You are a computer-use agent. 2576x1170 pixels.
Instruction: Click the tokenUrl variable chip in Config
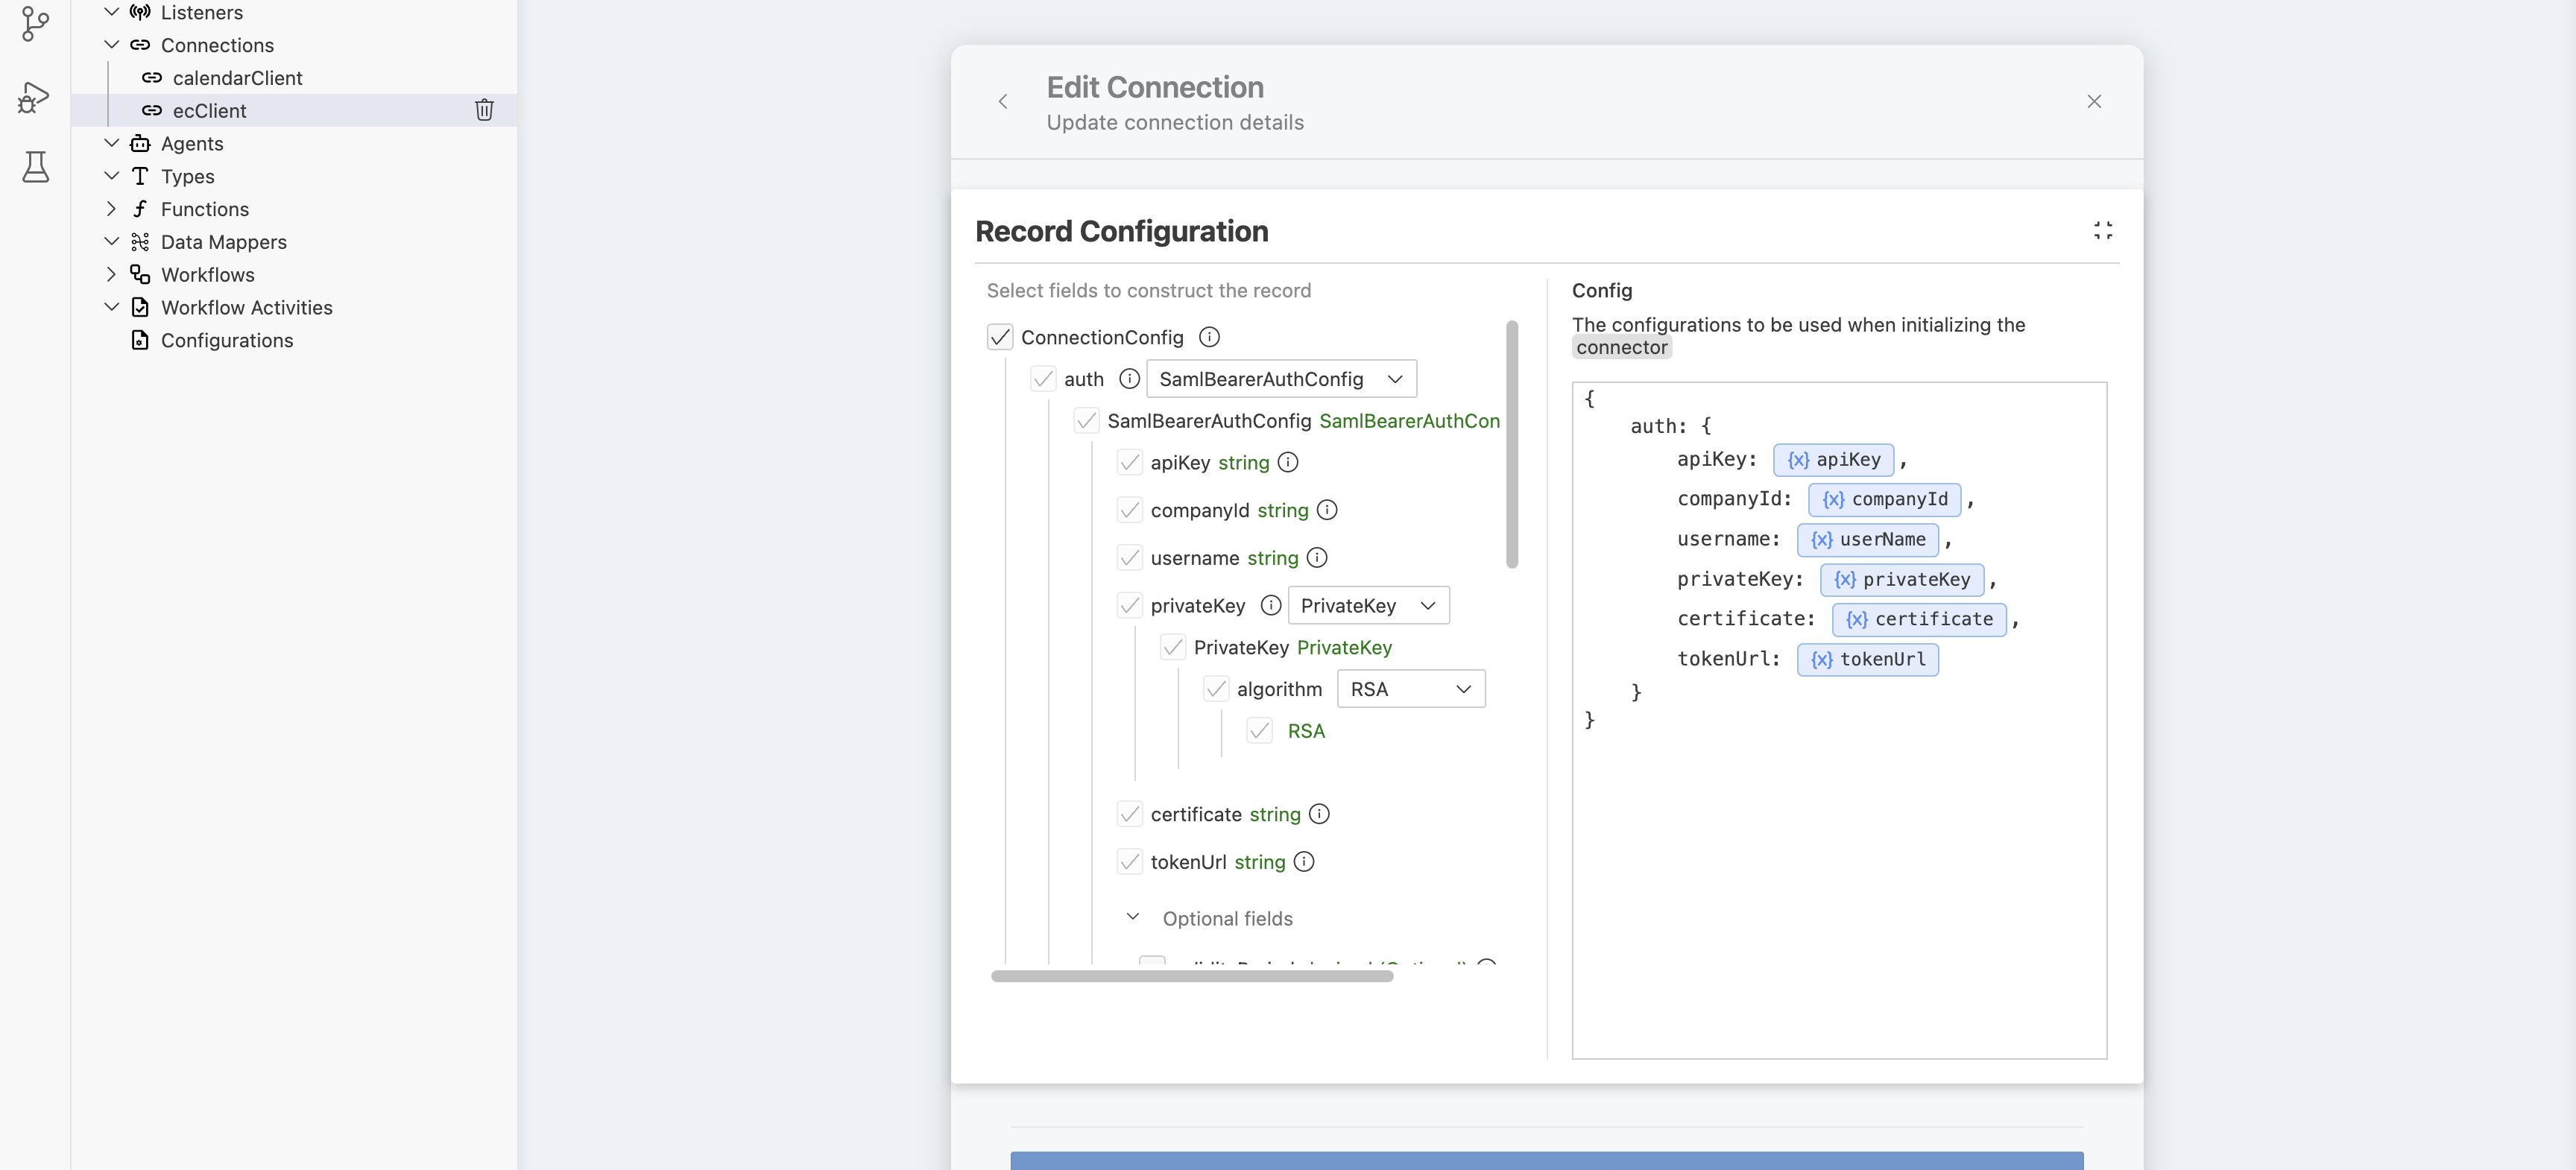pos(1867,659)
